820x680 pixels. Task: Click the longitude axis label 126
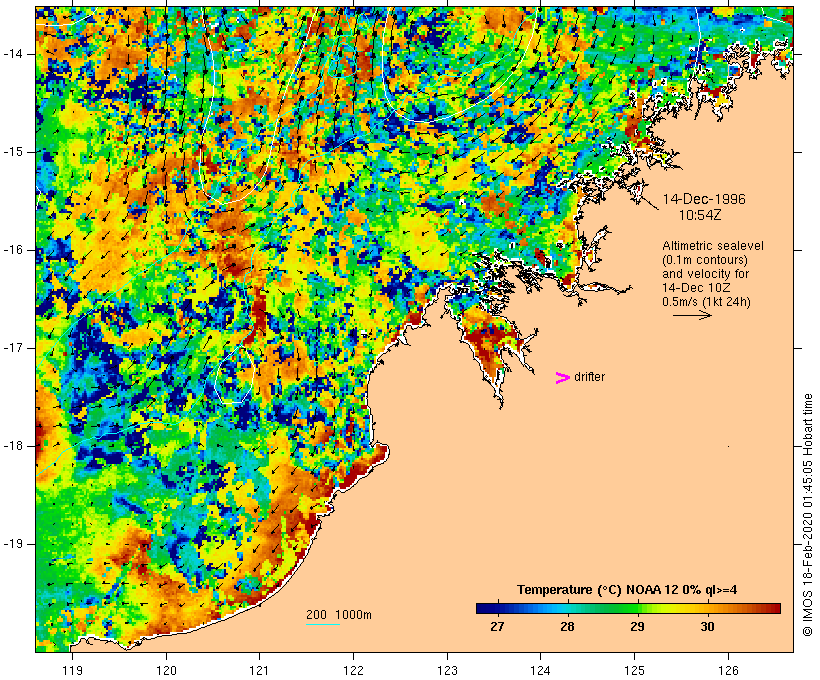pos(728,670)
